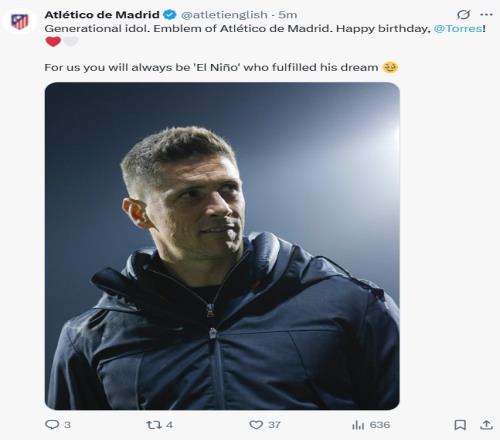View post analytics bar-chart icon
The image size is (500, 440).
coord(358,425)
